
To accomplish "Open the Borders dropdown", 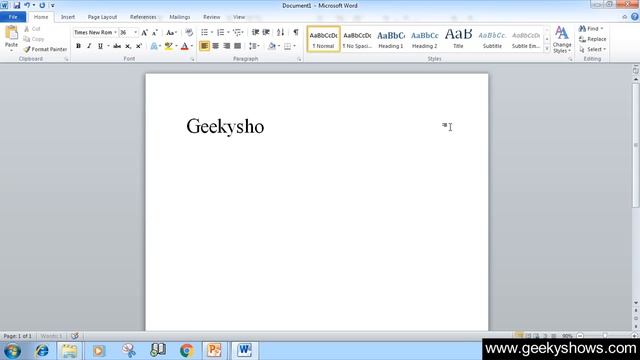I will [289, 46].
